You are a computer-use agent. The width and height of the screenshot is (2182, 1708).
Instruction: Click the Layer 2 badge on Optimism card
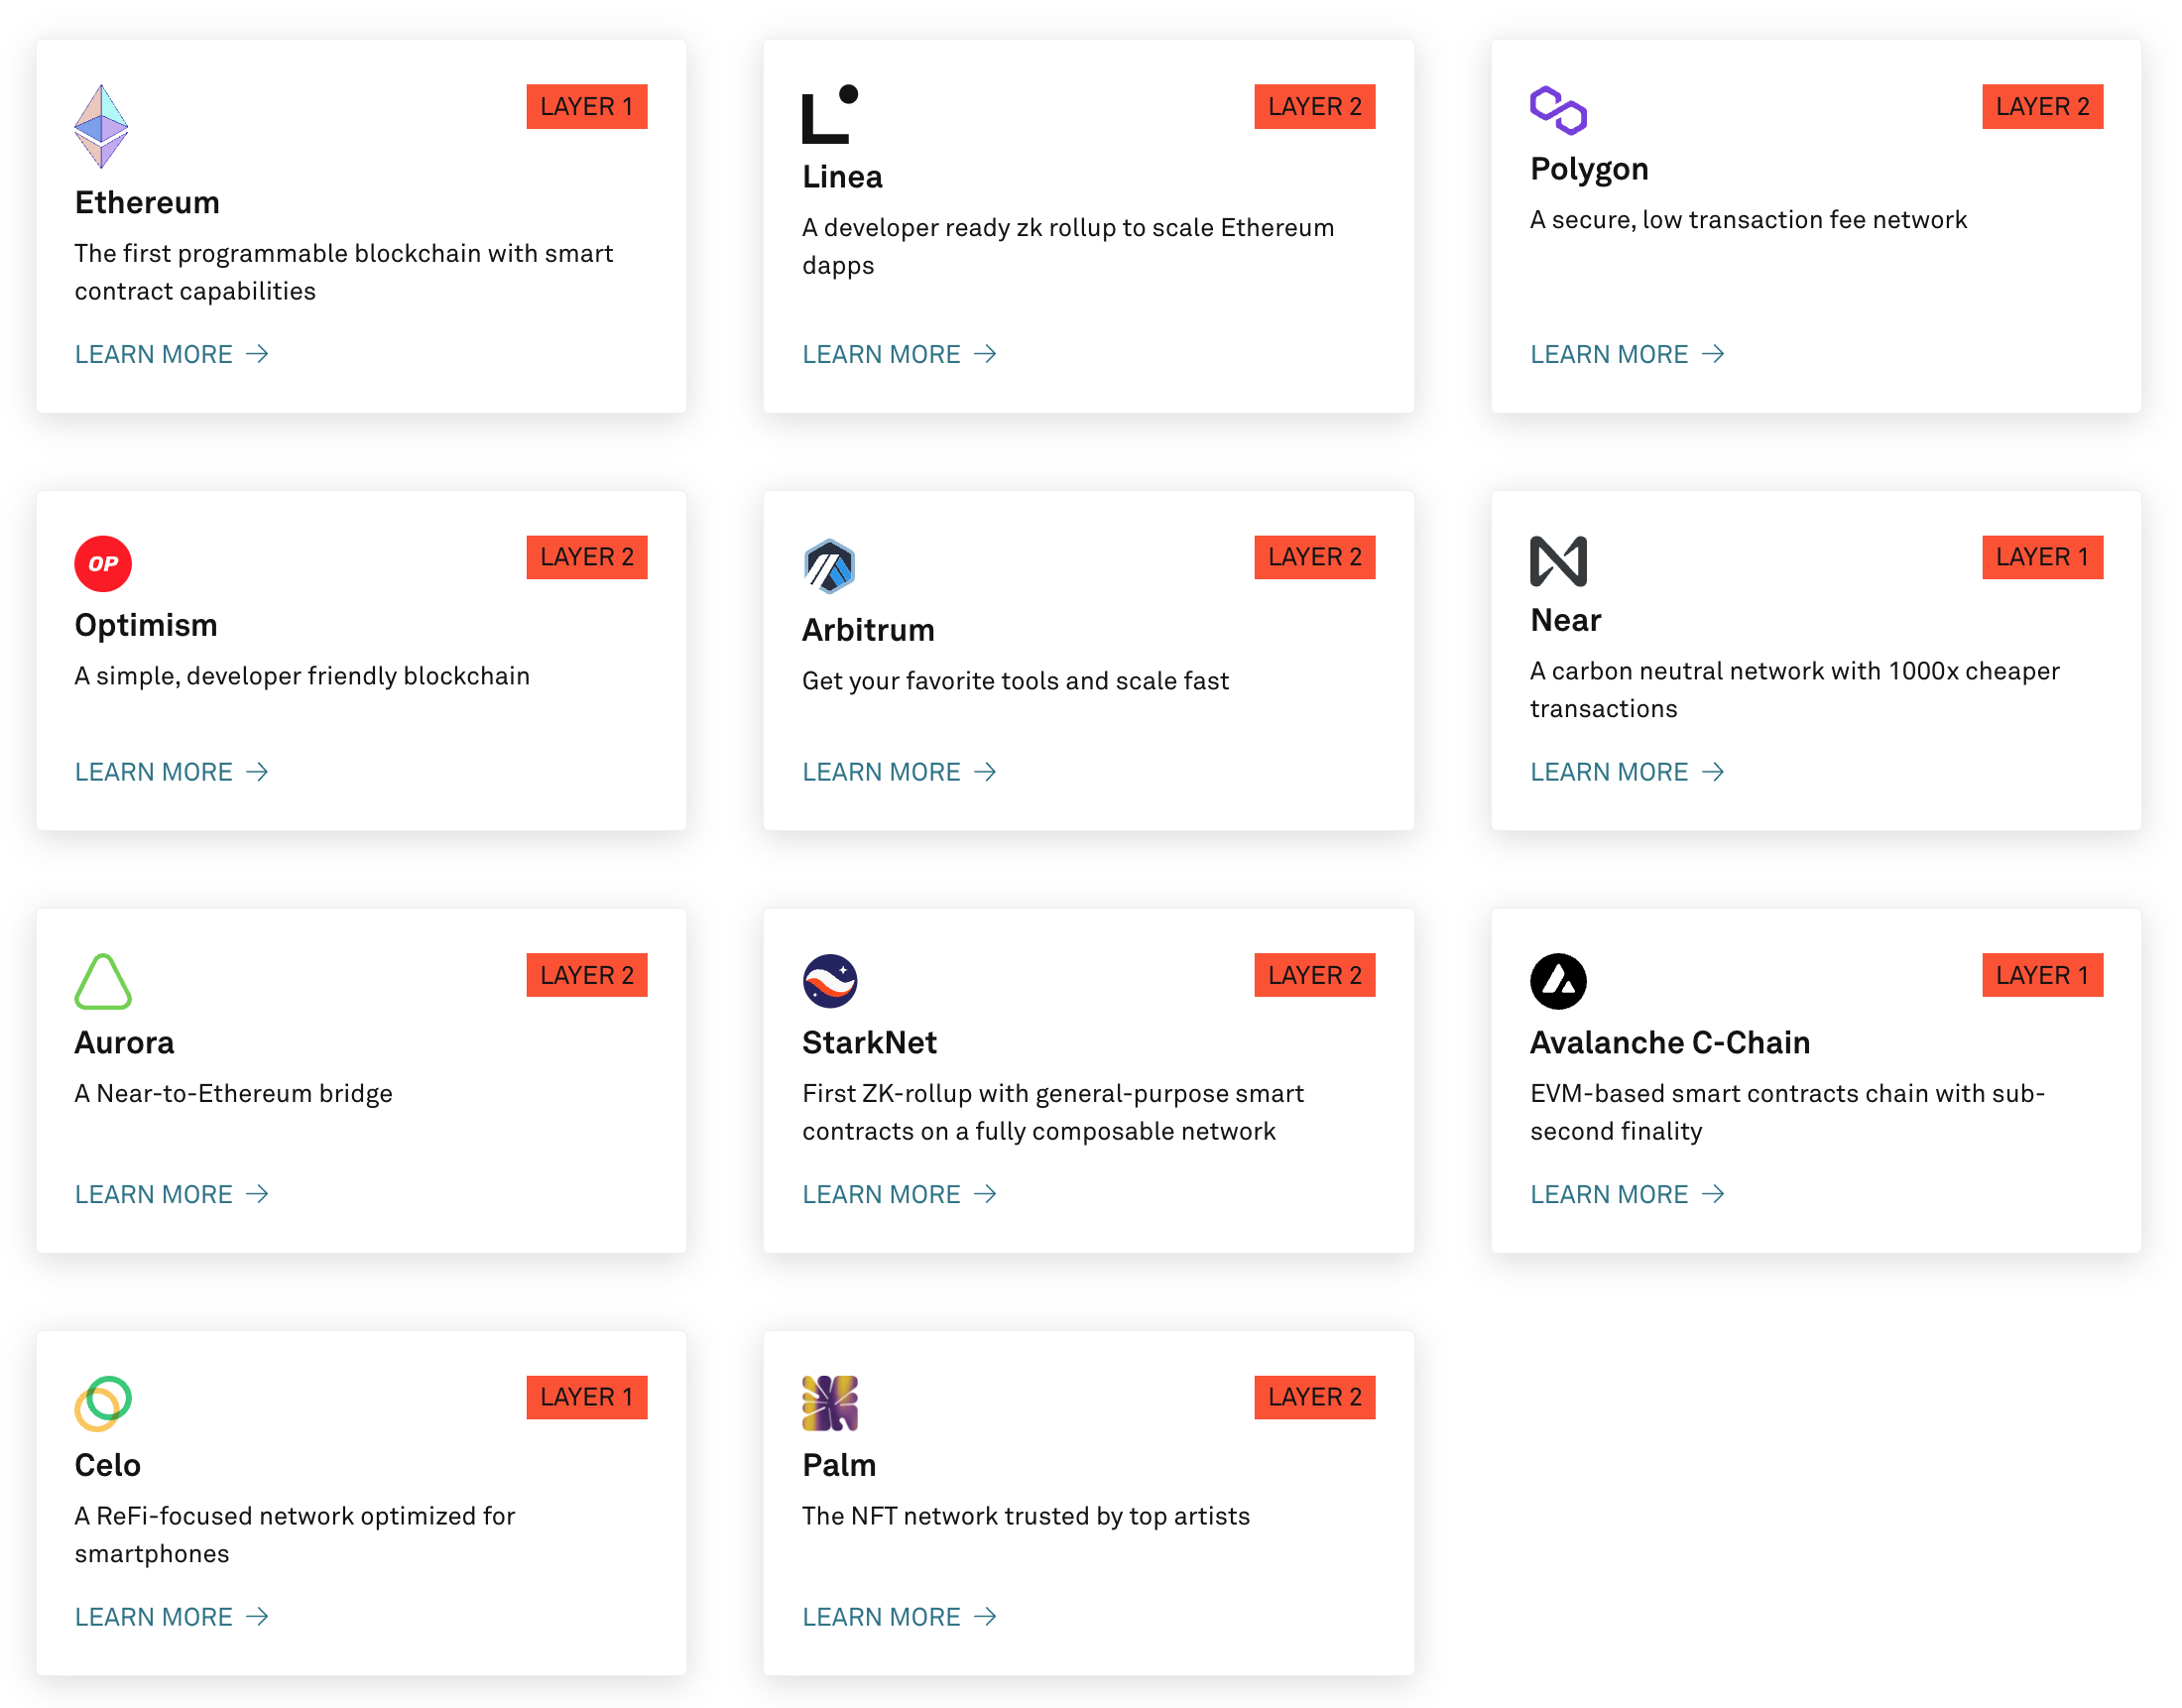(x=586, y=557)
